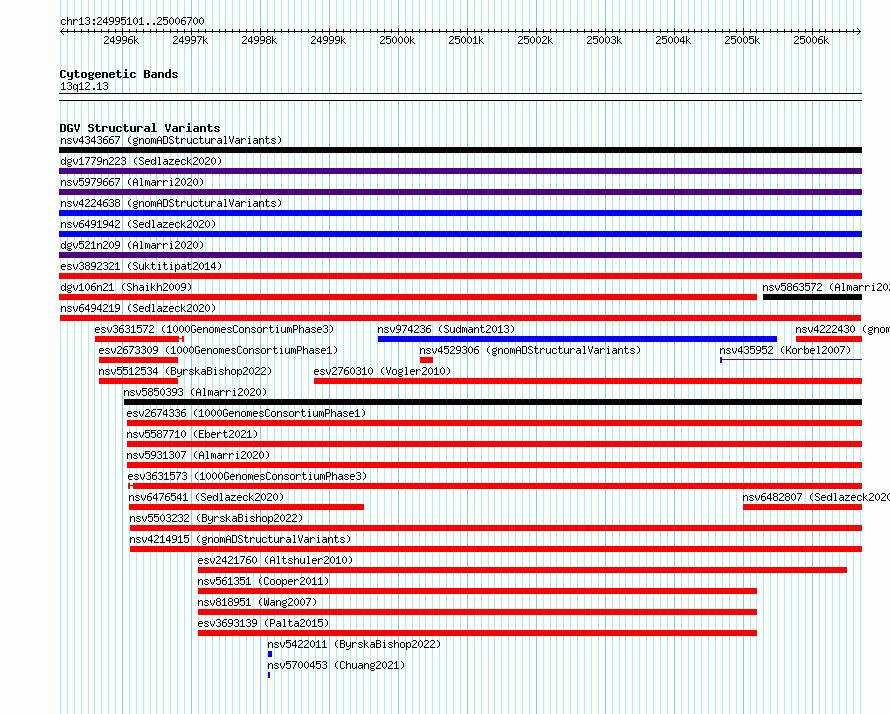Viewport: 890px width, 714px height.
Task: Open the dgv521n209 Almarri2020 label
Action: (132, 245)
